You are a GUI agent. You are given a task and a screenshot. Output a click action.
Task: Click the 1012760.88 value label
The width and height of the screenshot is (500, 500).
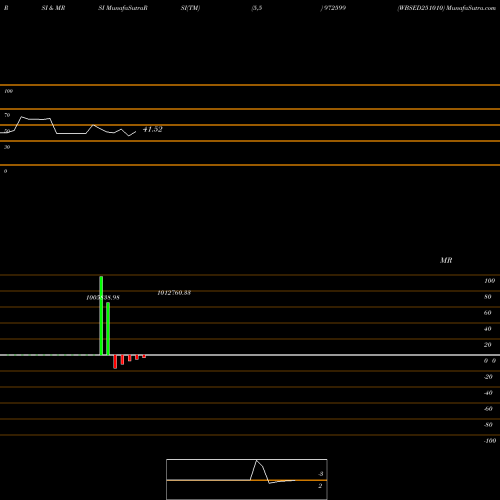(174, 293)
